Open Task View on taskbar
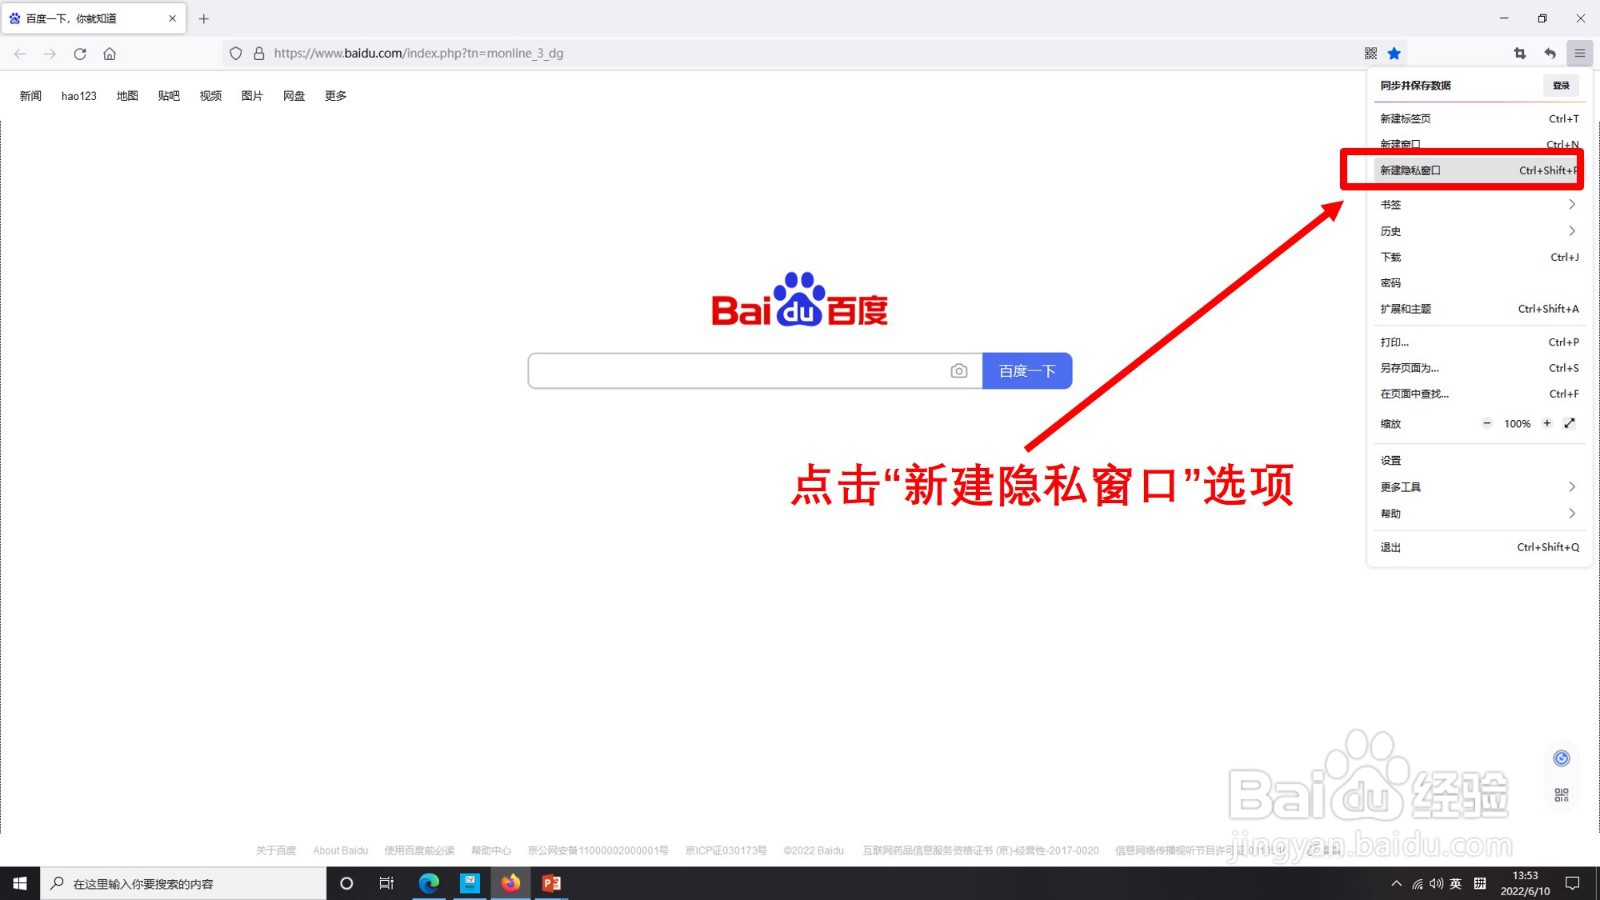 click(387, 884)
